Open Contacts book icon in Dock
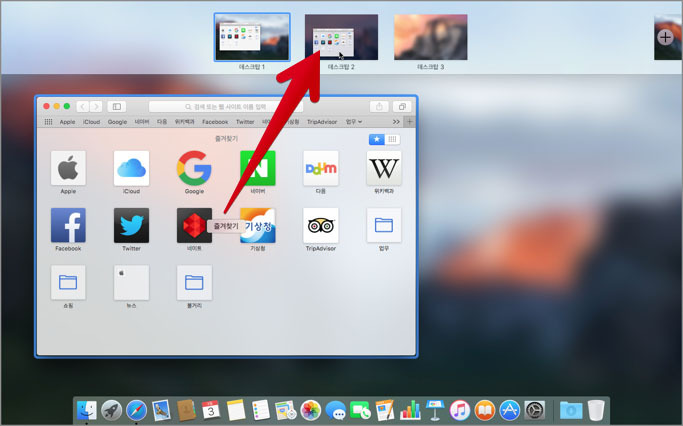 coord(186,410)
